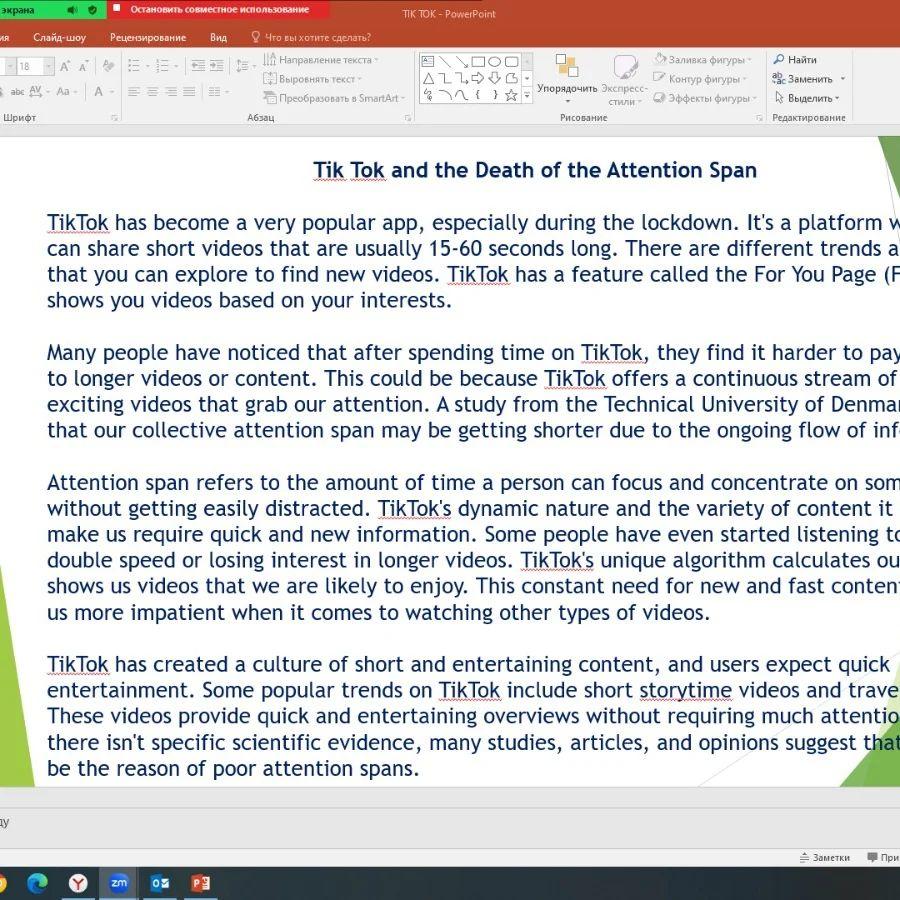Click the decrease font size icon
The image size is (900, 900).
(x=84, y=67)
